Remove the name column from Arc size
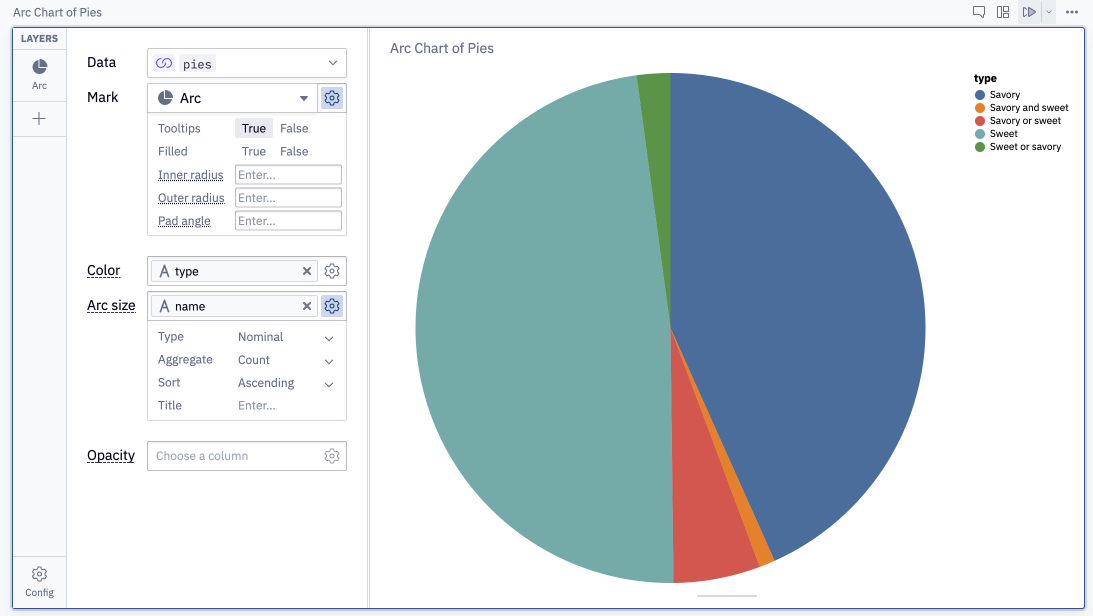 307,306
